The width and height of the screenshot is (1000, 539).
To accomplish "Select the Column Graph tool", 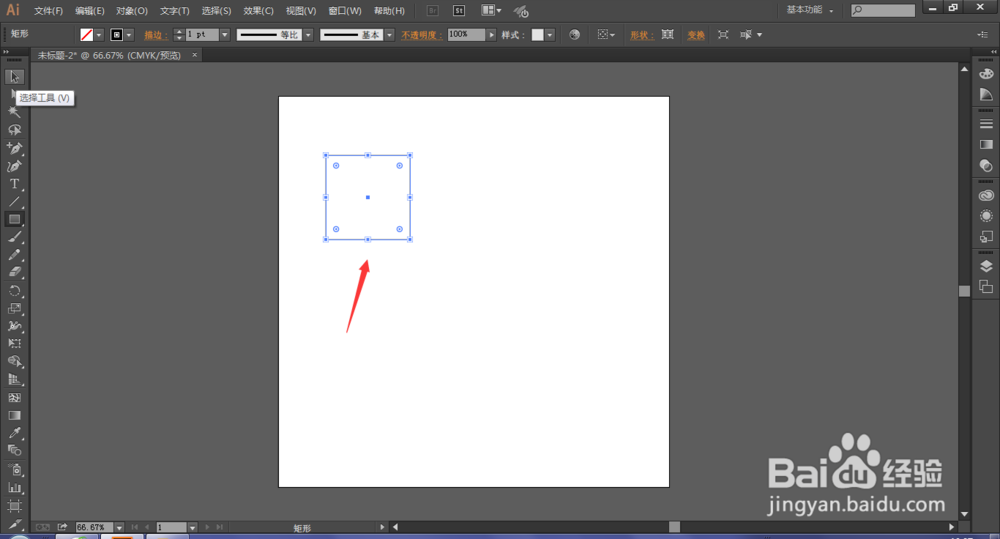I will (14, 488).
